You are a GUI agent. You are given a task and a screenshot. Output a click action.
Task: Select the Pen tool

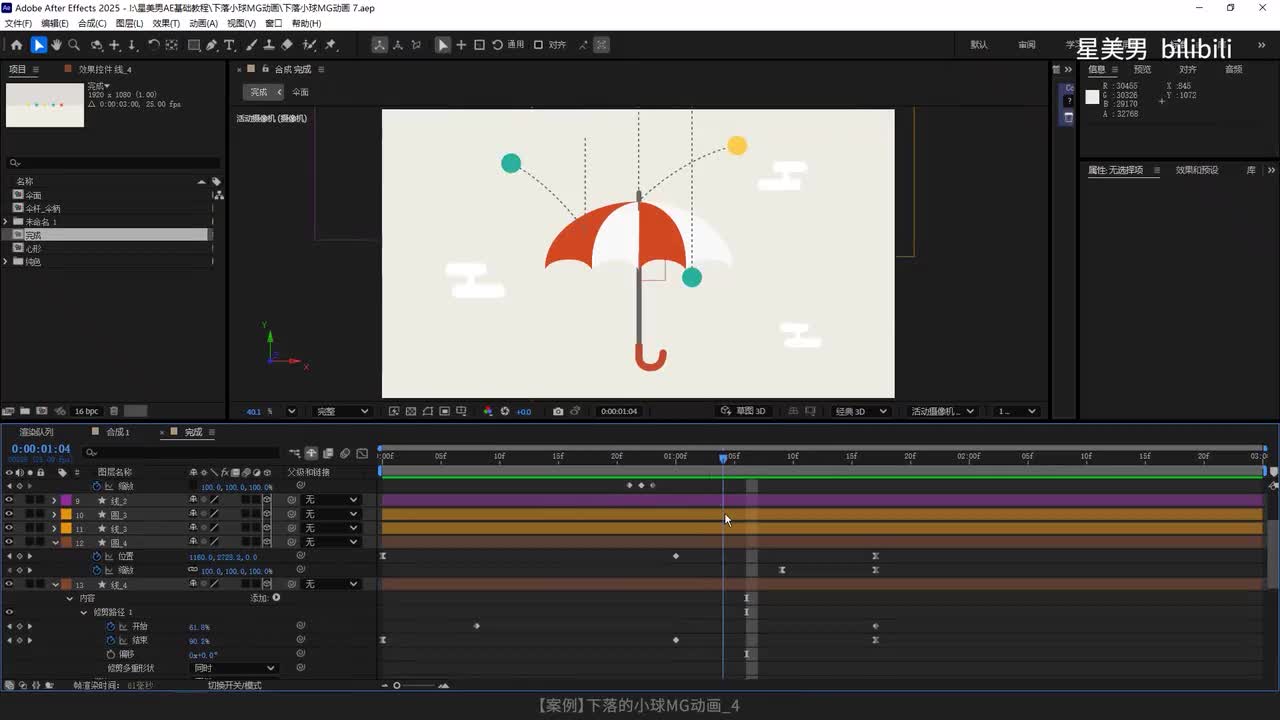pos(212,45)
